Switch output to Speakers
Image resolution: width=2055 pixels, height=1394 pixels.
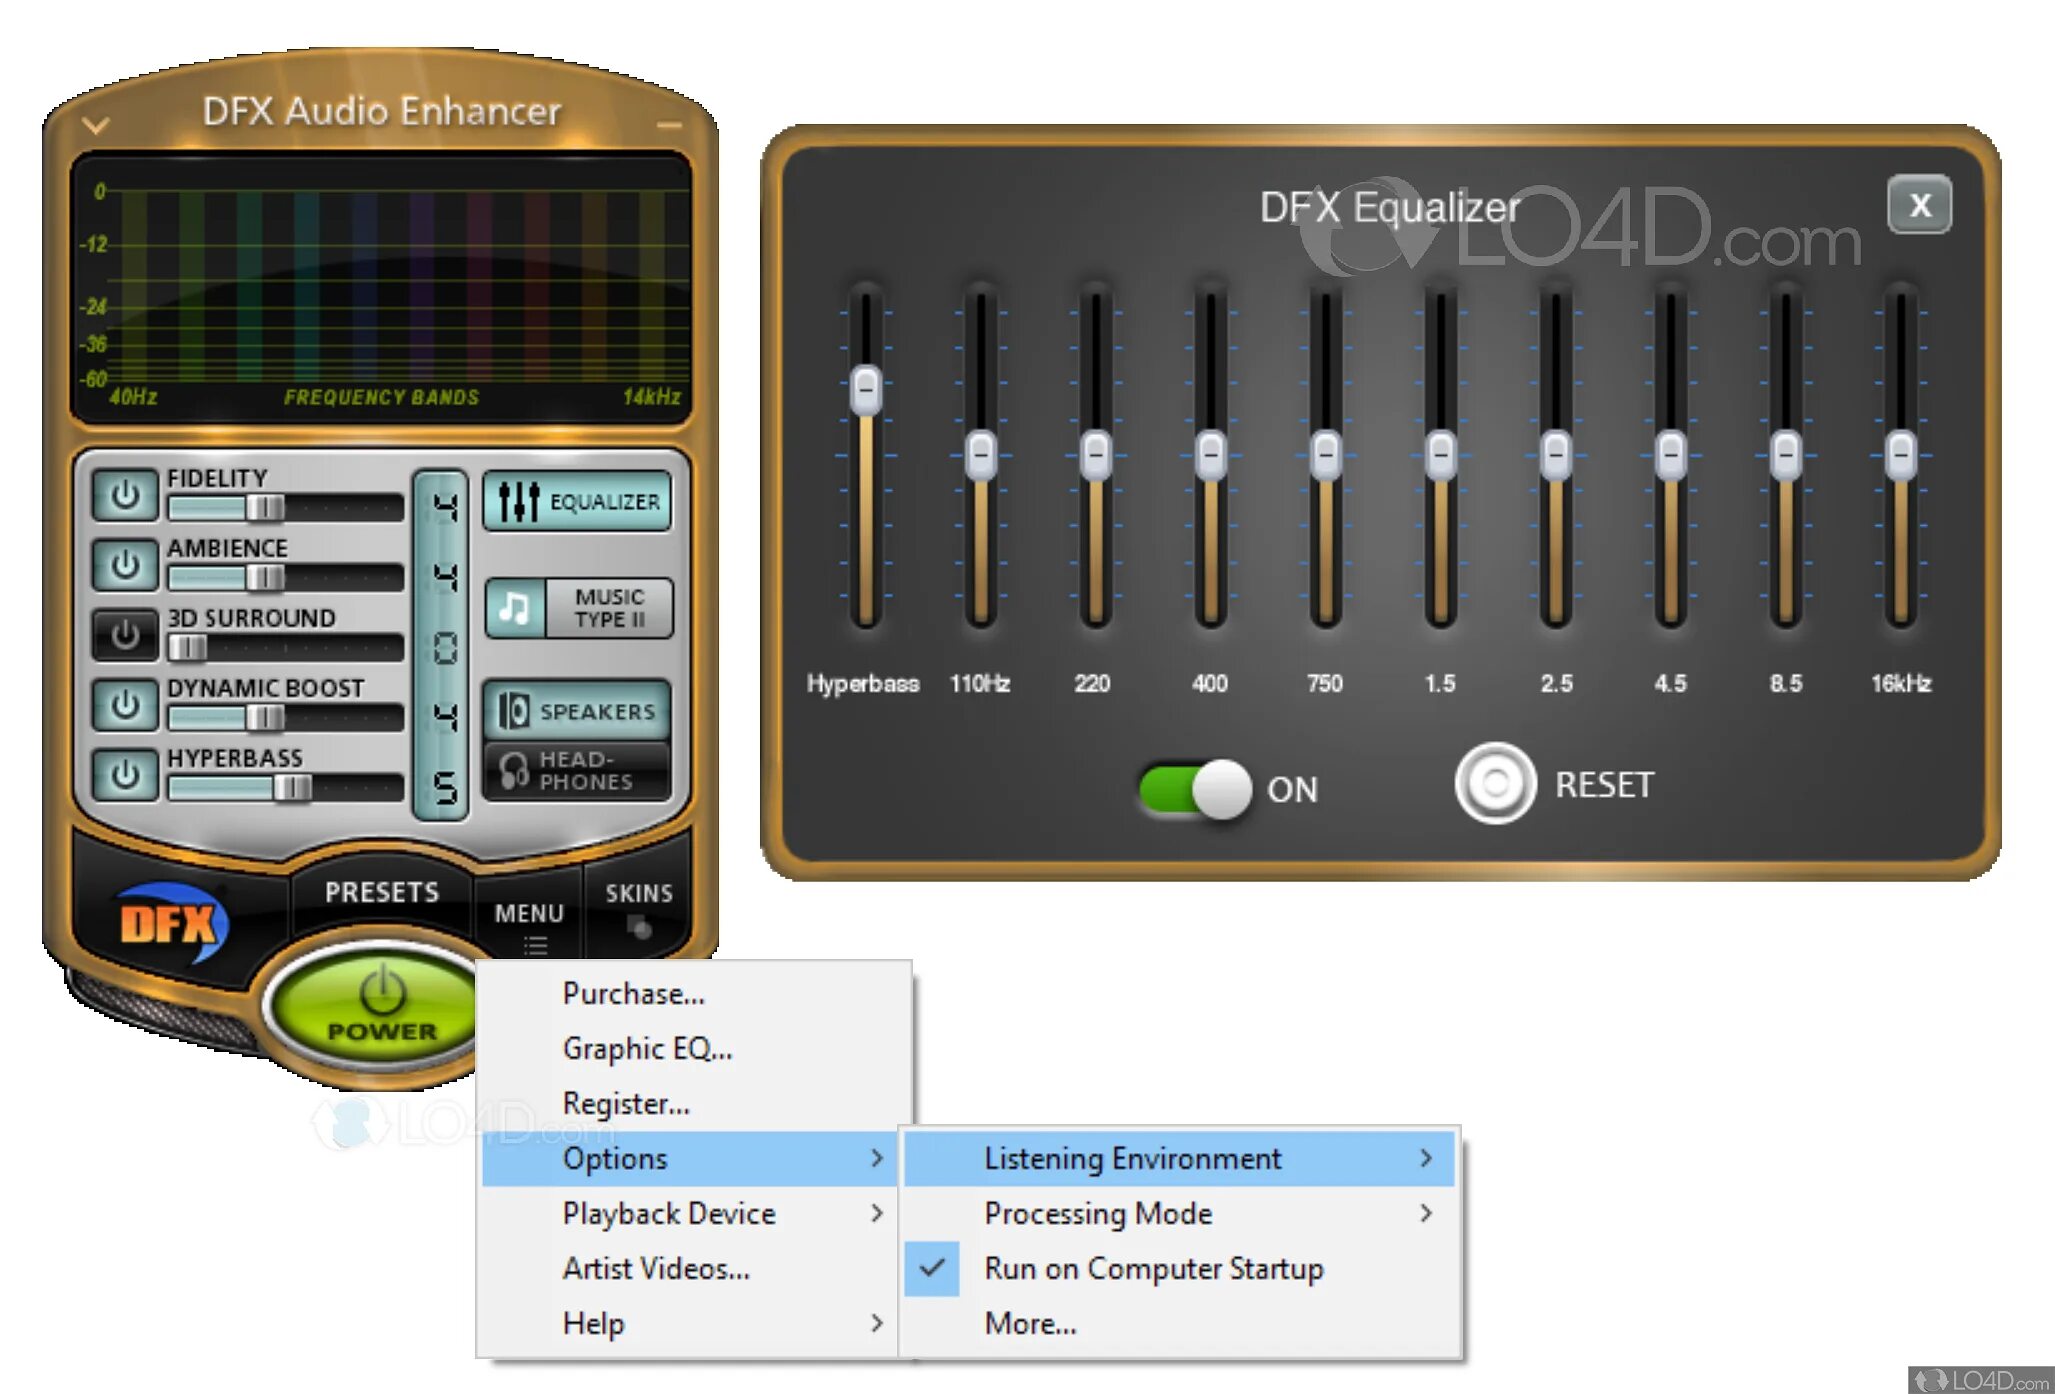(x=578, y=711)
